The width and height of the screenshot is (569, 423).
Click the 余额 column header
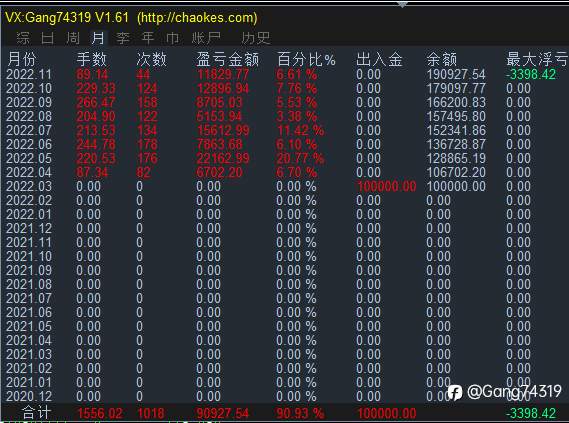(442, 59)
